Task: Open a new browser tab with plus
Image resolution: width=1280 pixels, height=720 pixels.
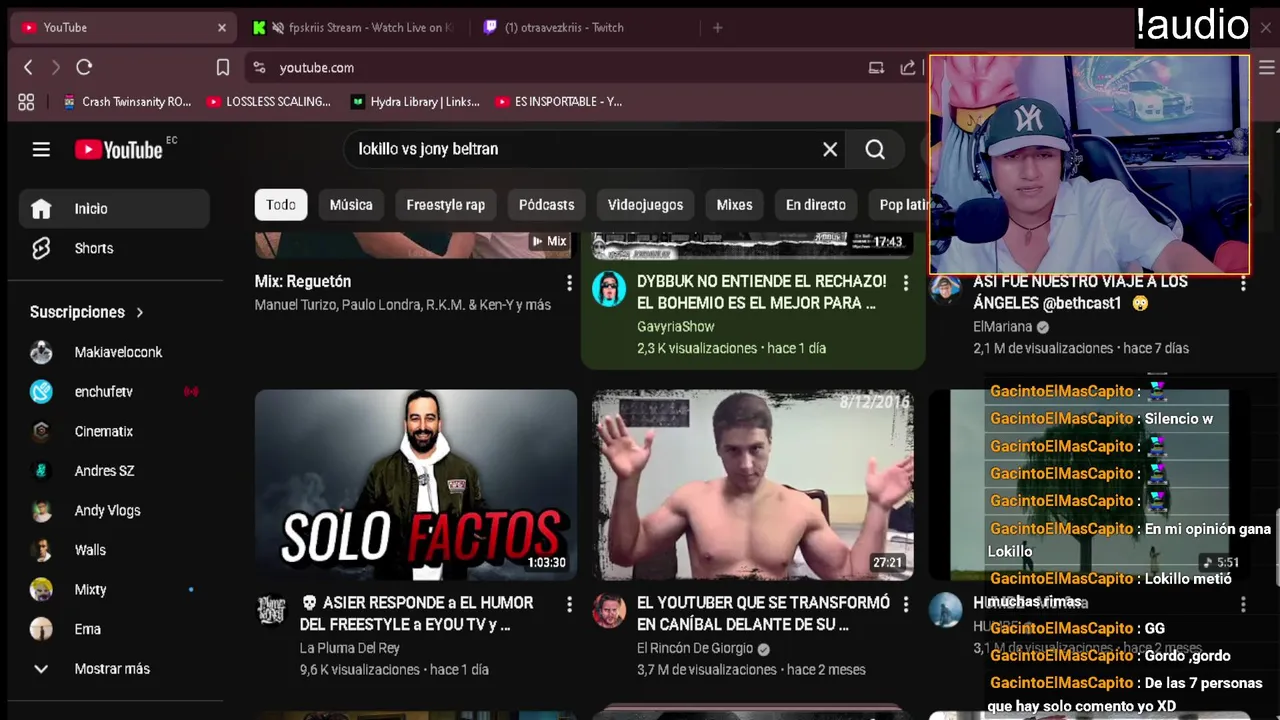Action: pyautogui.click(x=717, y=27)
